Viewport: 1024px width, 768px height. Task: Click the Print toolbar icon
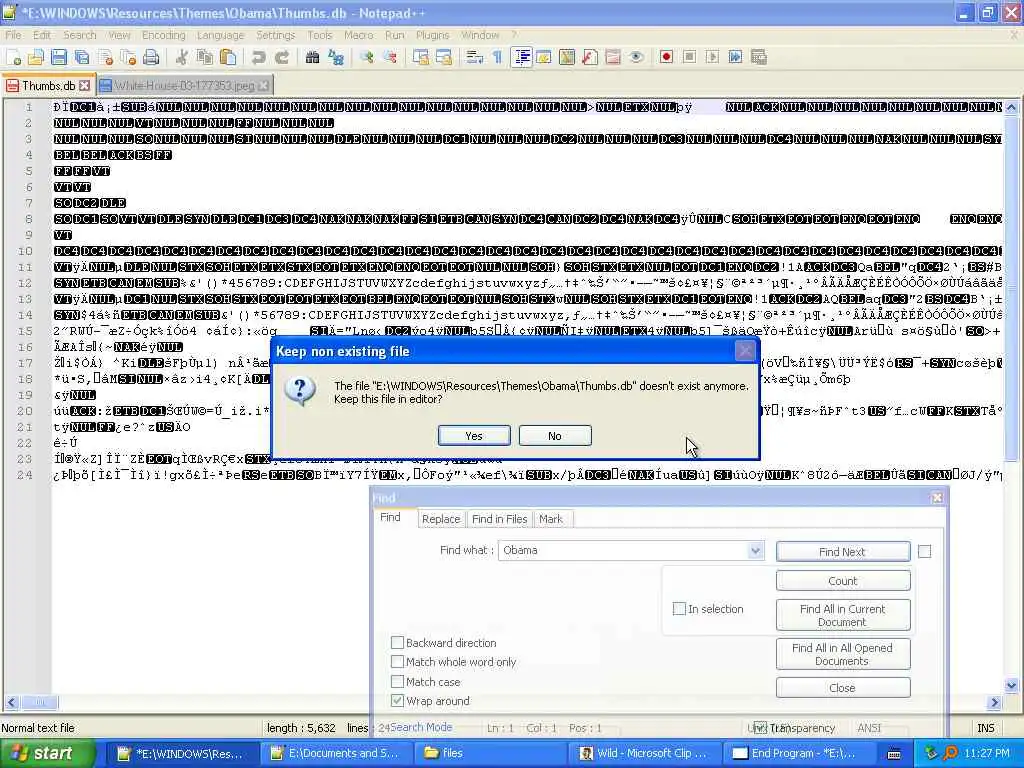click(x=151, y=57)
